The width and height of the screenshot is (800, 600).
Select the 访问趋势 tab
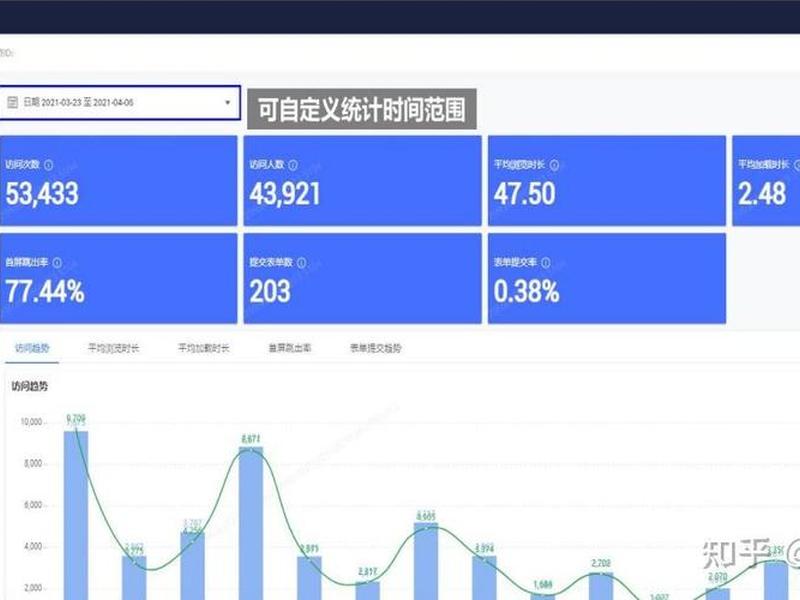coord(32,348)
